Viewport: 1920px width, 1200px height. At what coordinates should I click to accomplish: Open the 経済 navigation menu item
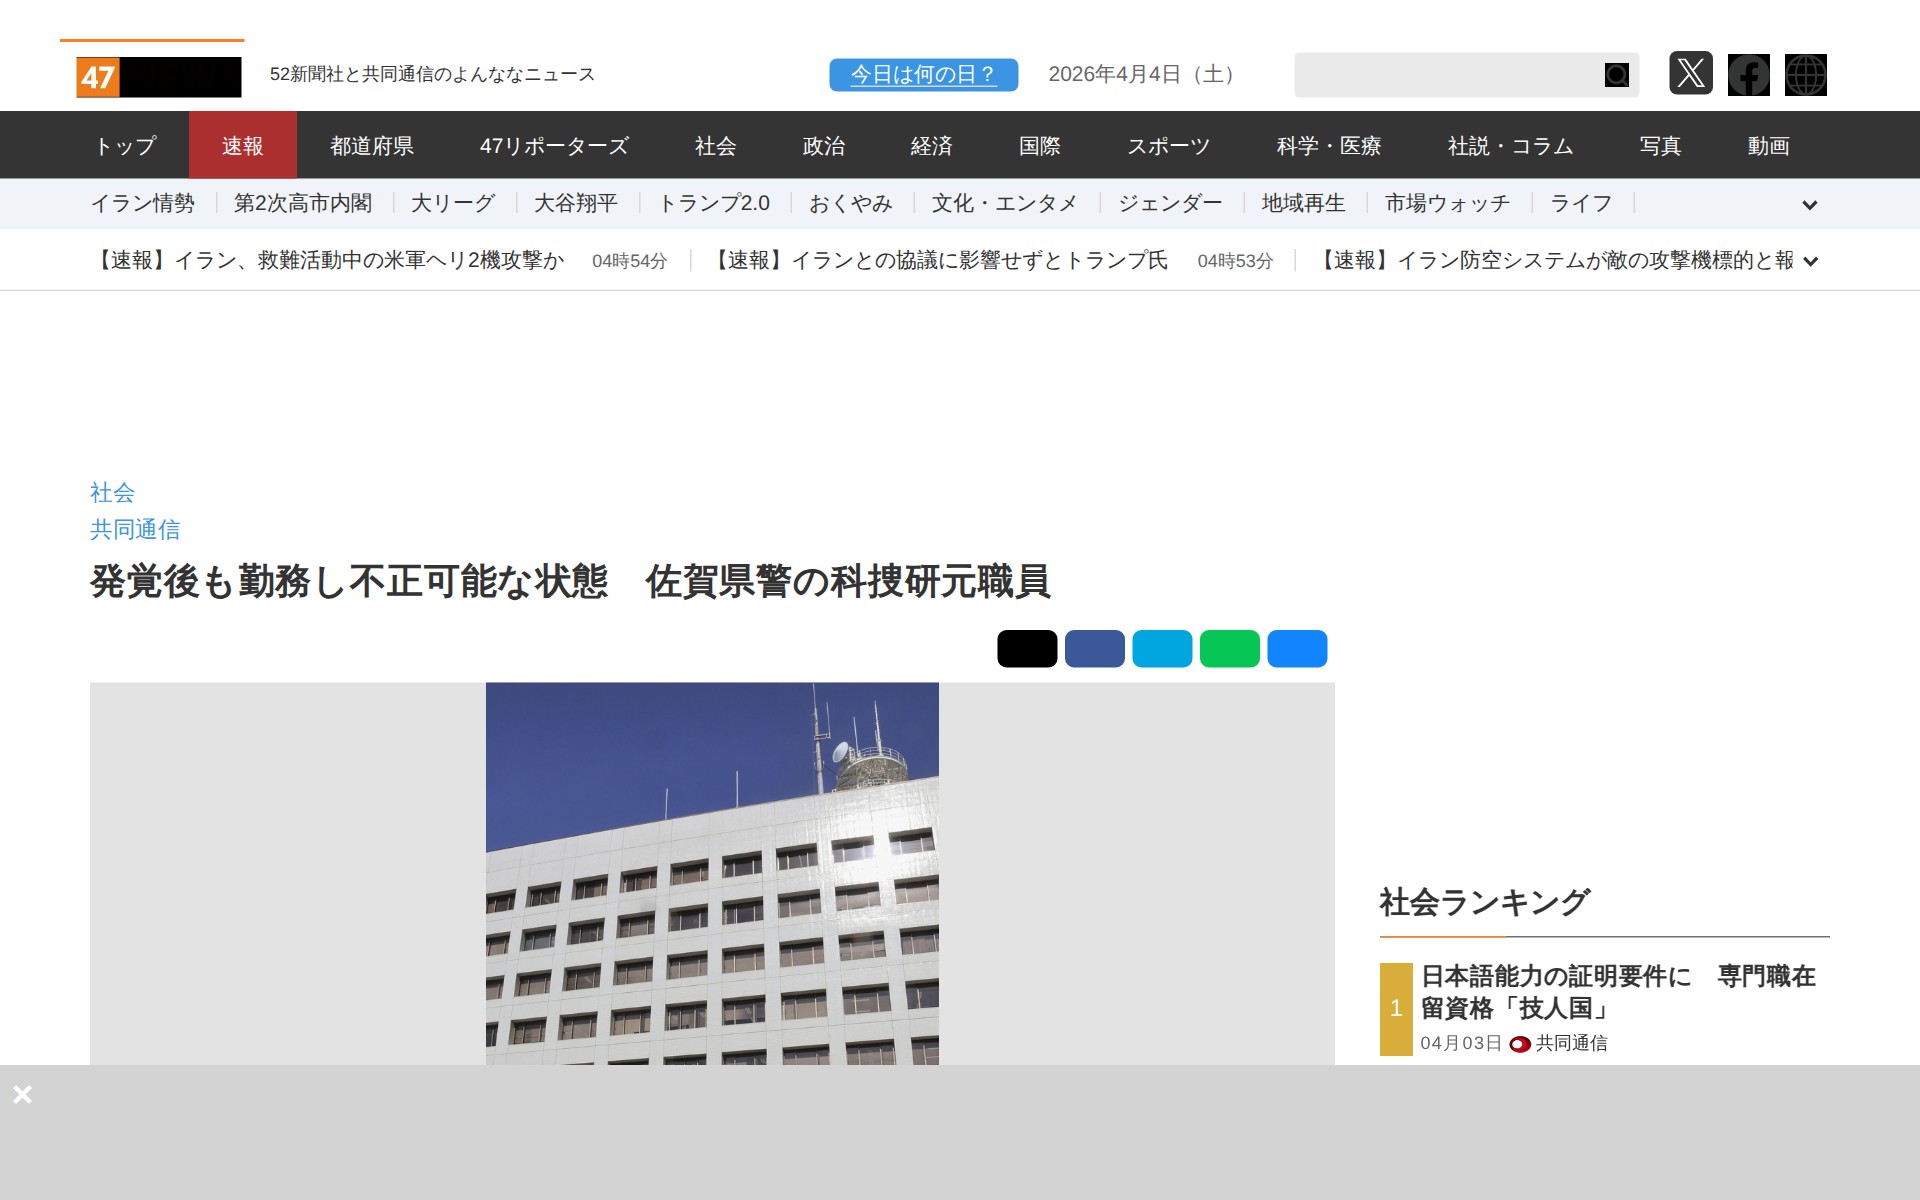931,145
